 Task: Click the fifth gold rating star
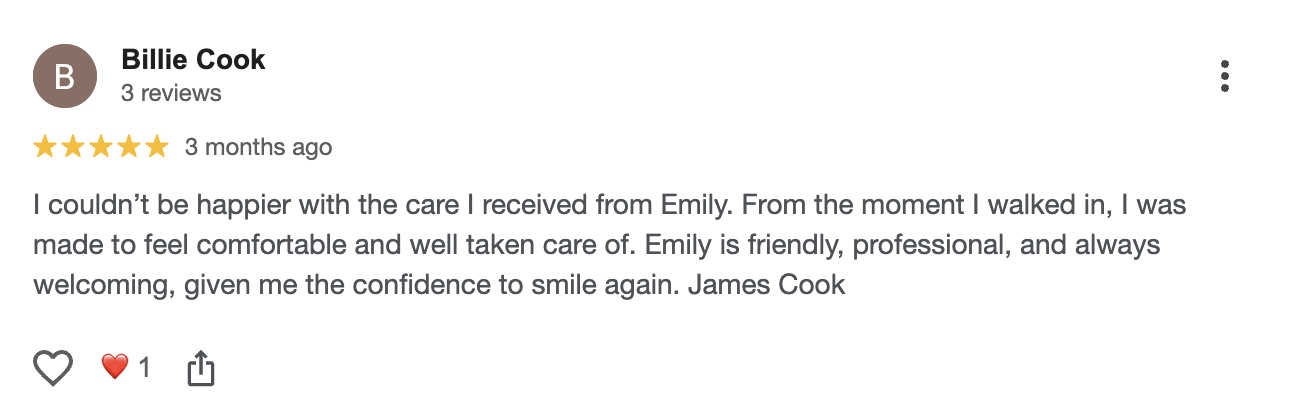157,148
